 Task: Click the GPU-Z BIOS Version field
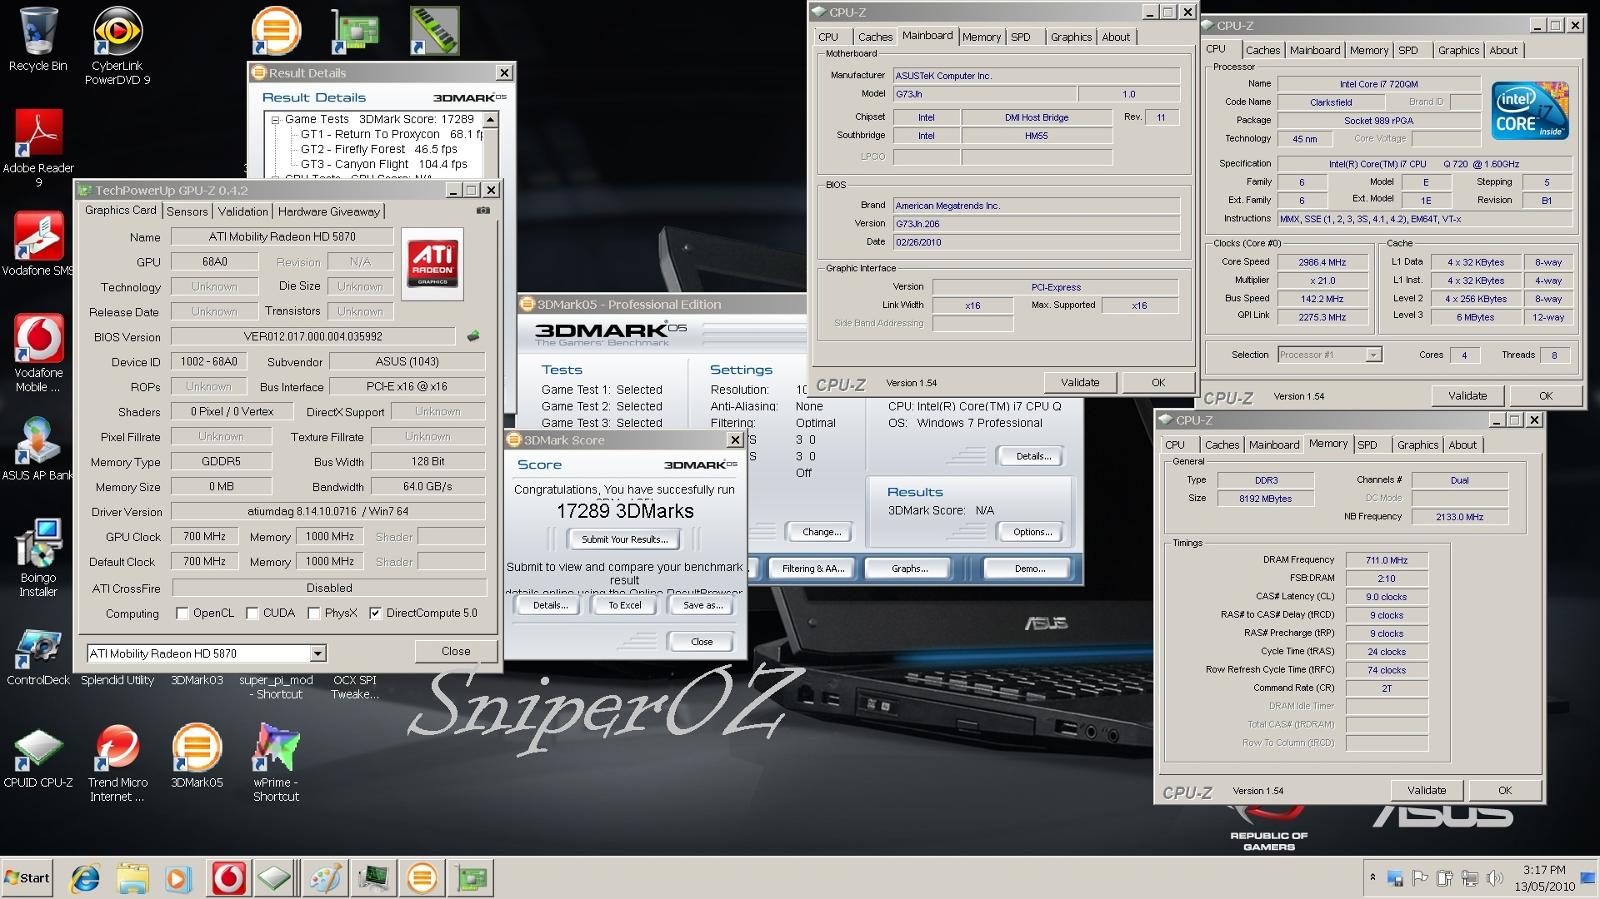(x=313, y=337)
